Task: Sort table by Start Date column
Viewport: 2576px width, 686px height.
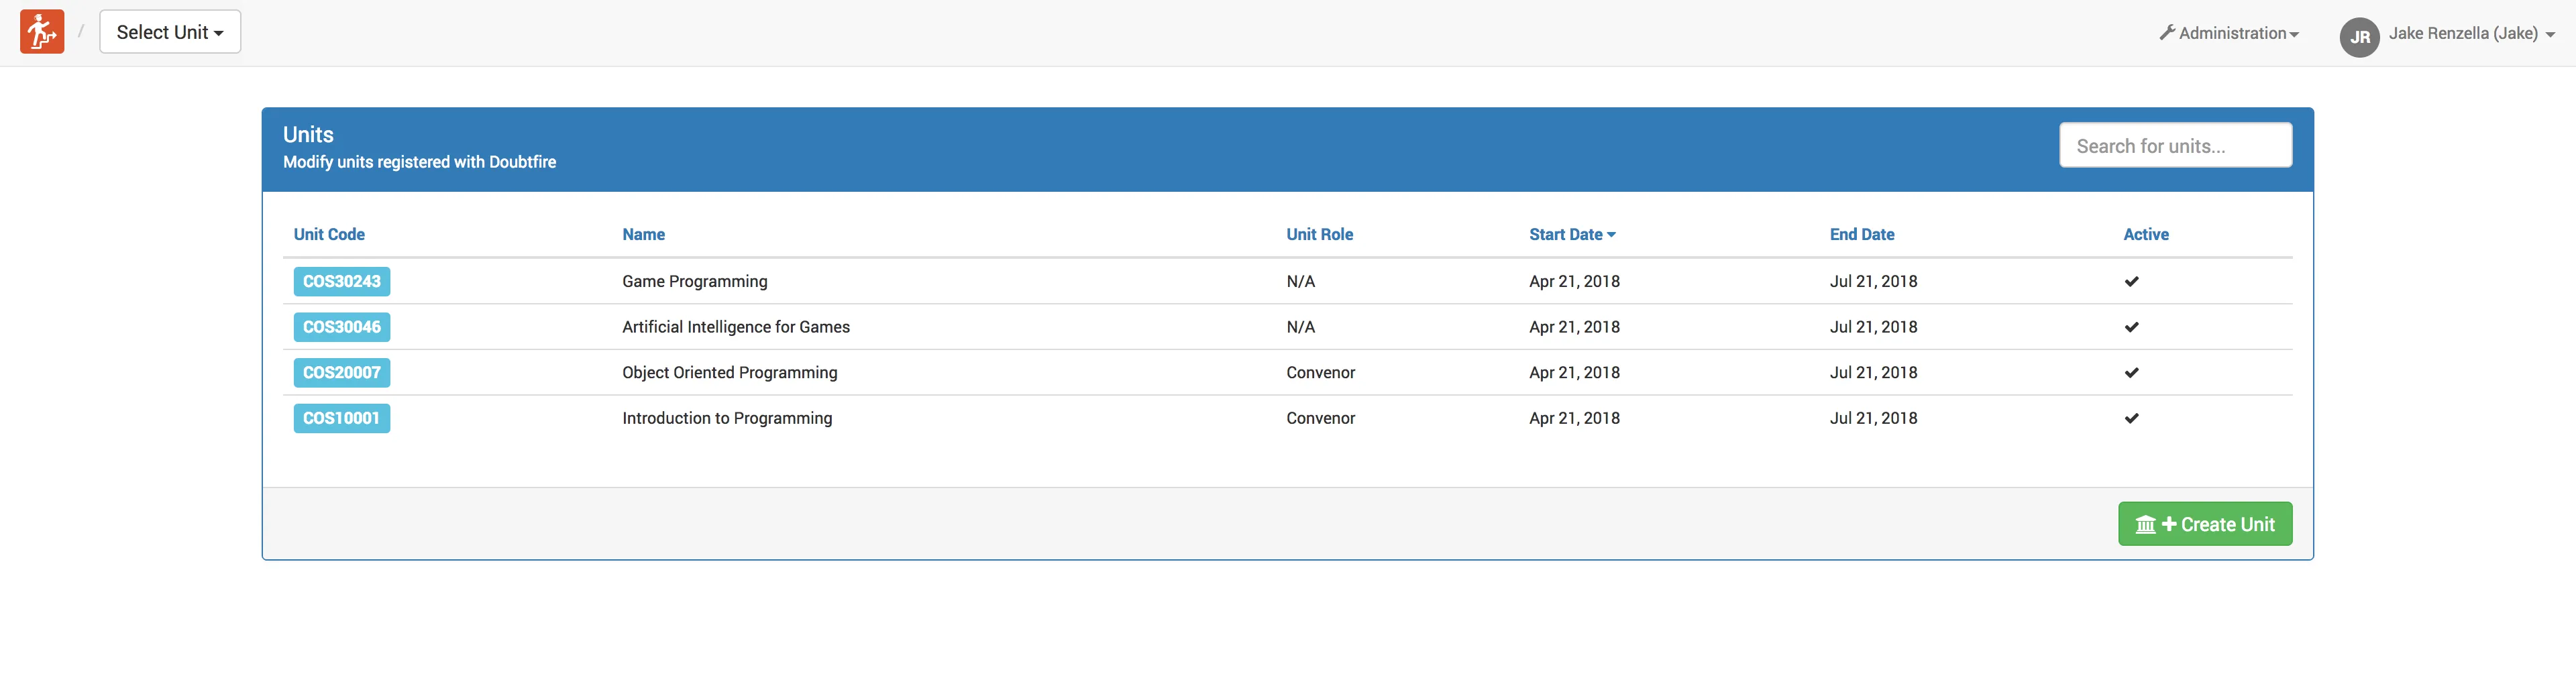Action: (x=1571, y=234)
